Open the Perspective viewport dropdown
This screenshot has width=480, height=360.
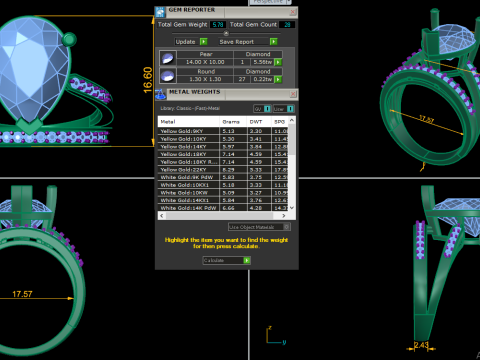click(x=289, y=2)
